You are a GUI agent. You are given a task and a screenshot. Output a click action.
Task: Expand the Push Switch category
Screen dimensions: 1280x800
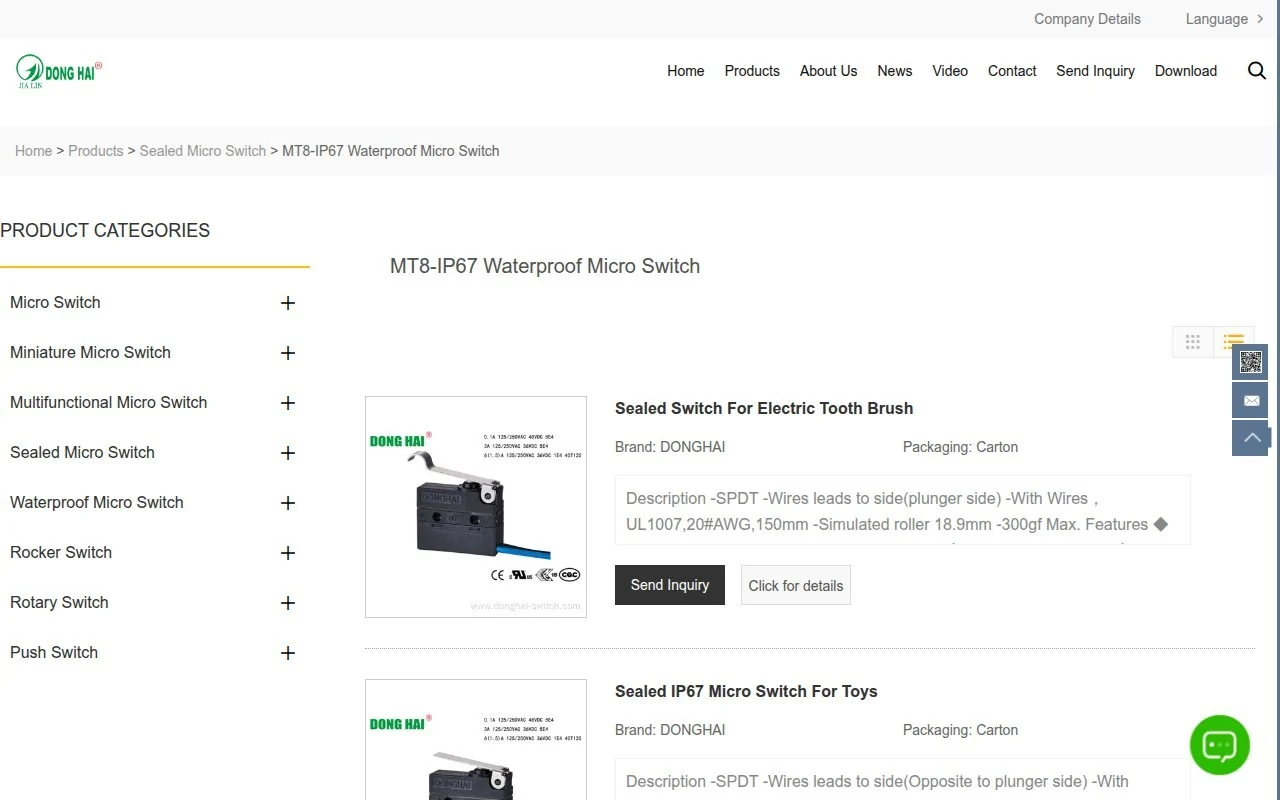tap(288, 653)
